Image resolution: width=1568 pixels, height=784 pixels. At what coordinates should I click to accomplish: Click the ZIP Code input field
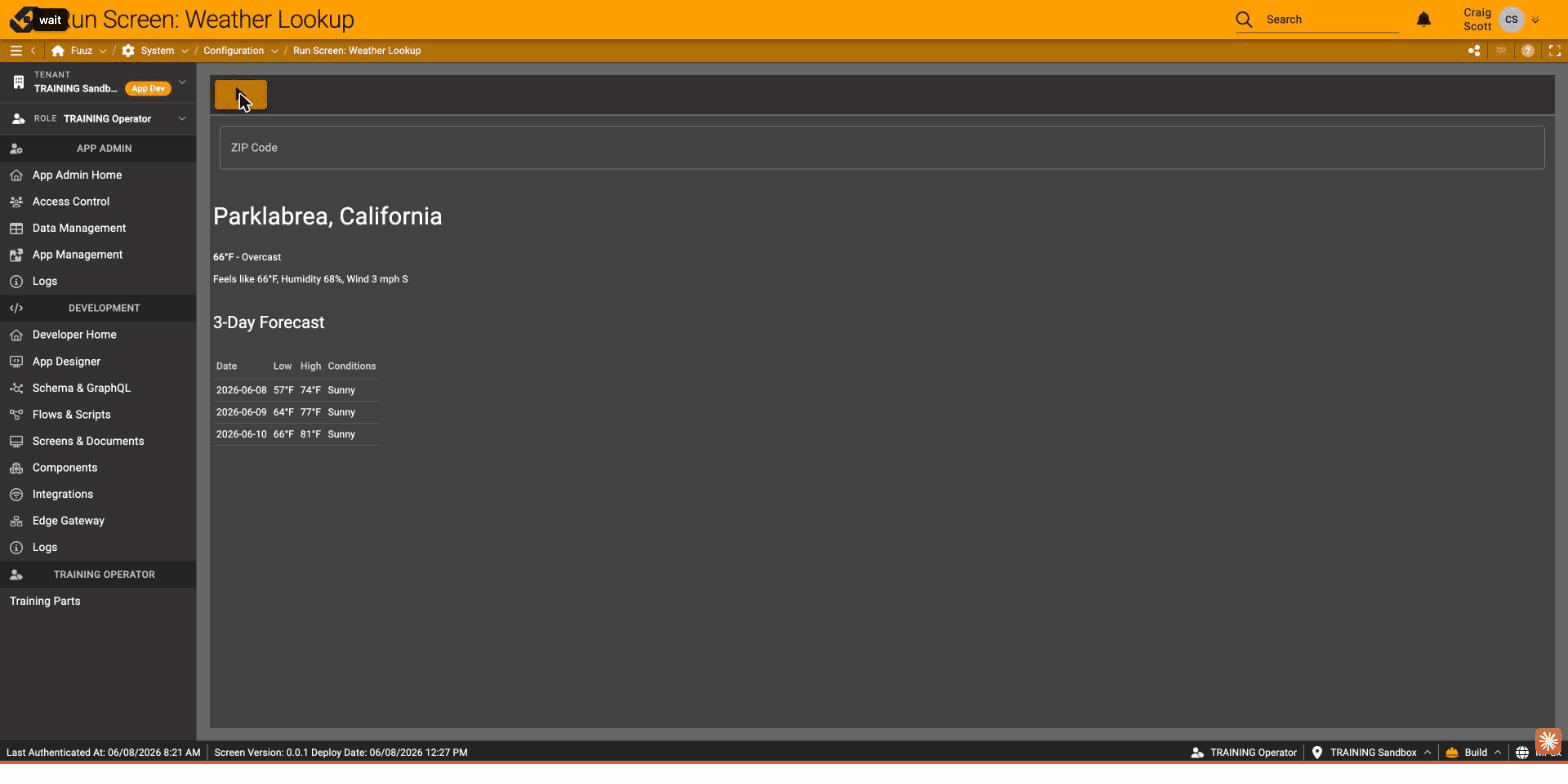tap(882, 148)
